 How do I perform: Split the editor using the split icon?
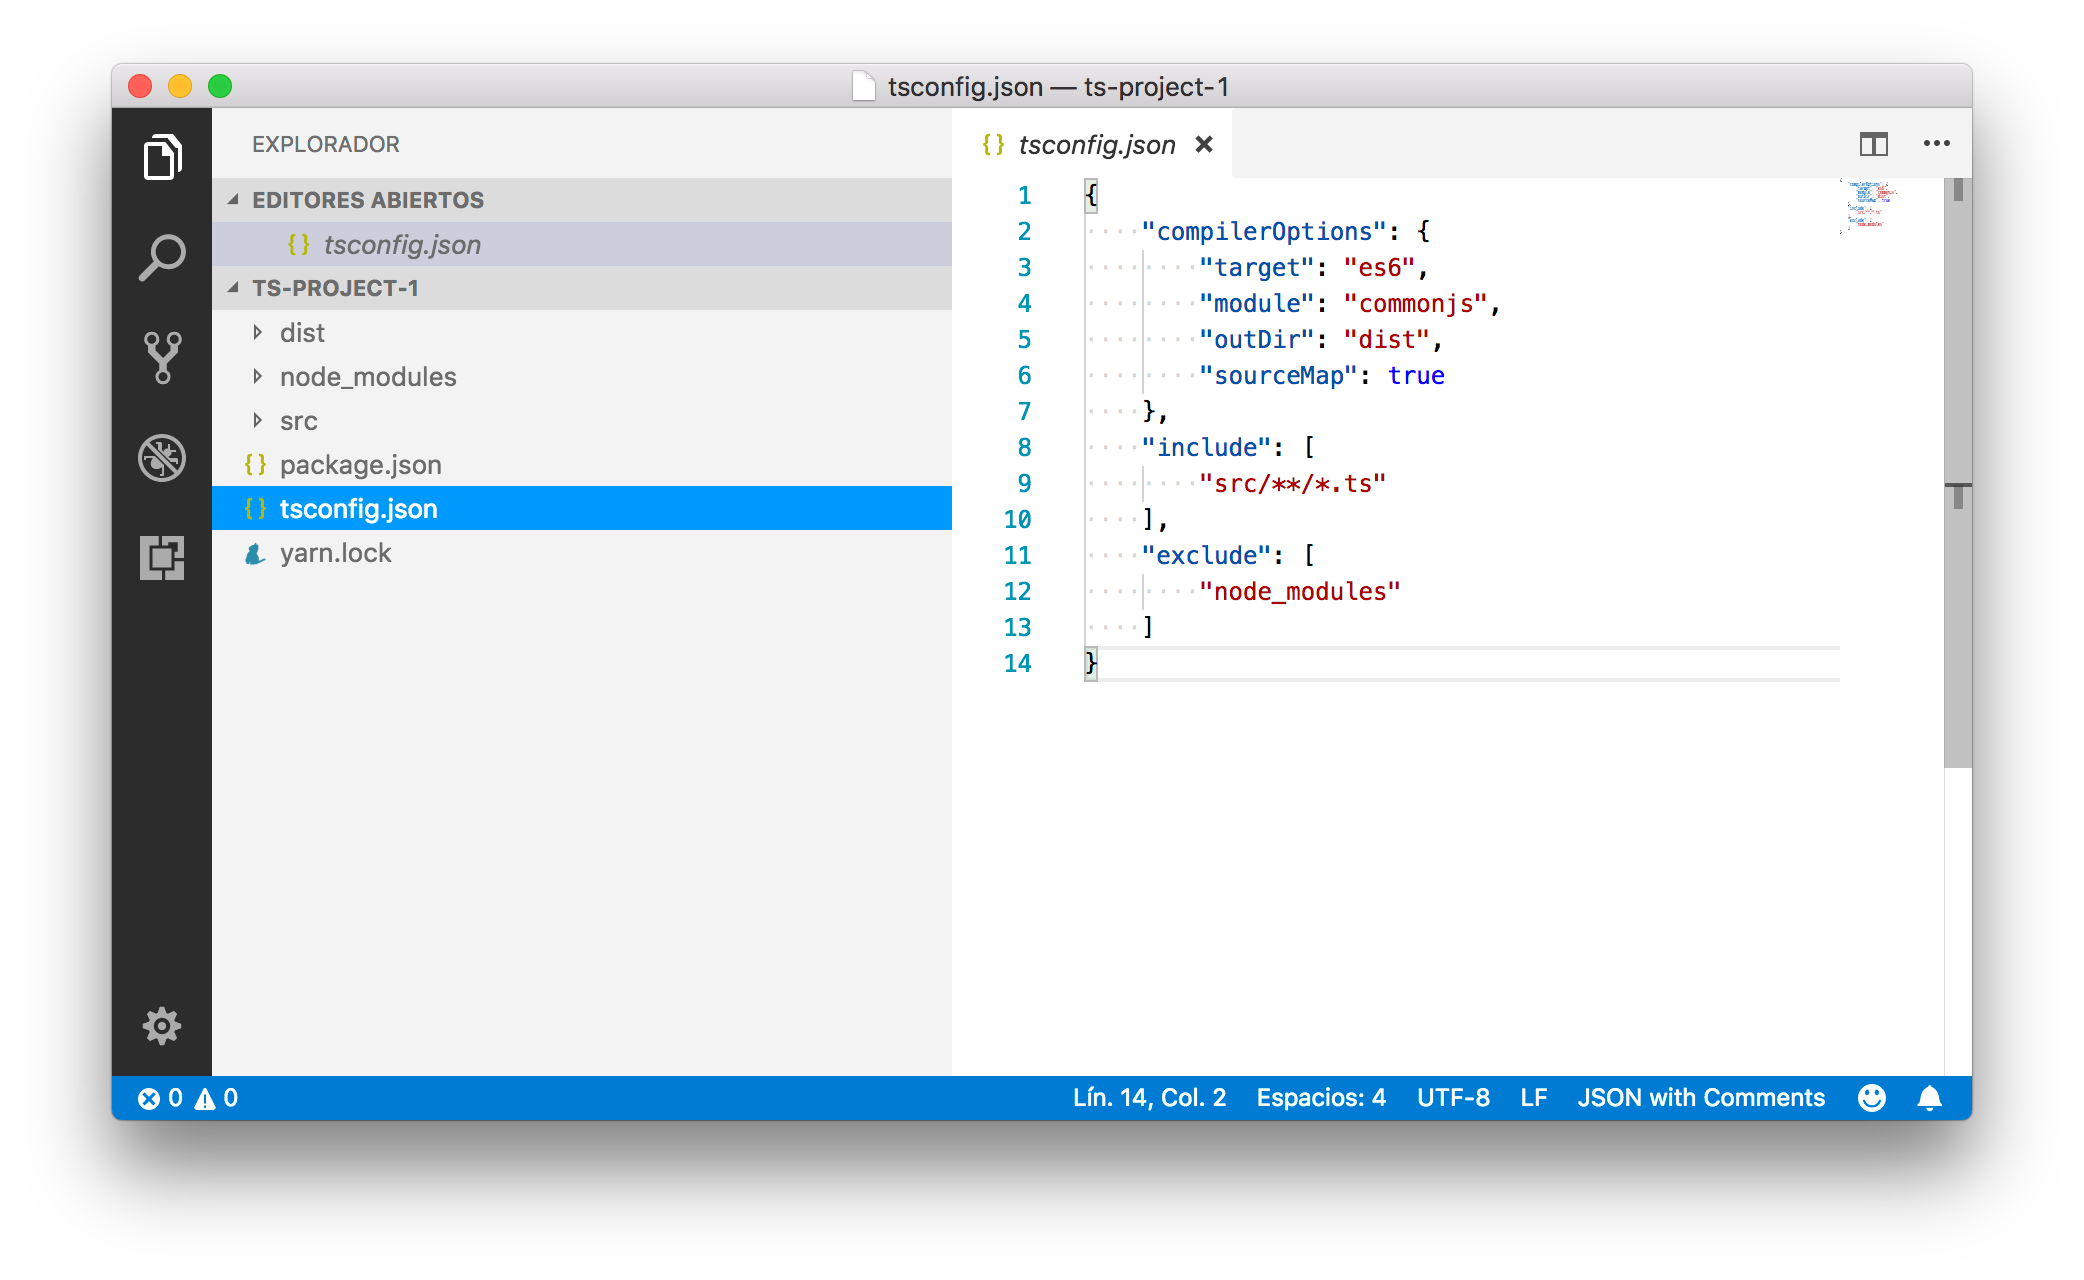pyautogui.click(x=1874, y=144)
